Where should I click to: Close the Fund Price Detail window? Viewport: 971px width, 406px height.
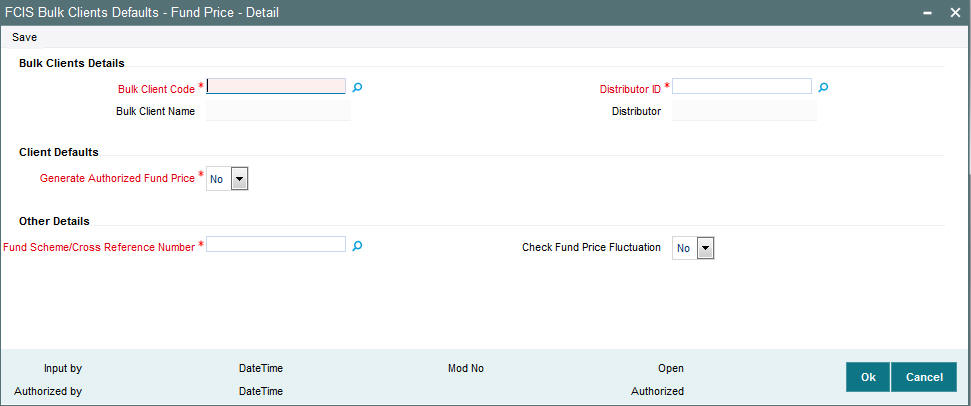tap(955, 12)
